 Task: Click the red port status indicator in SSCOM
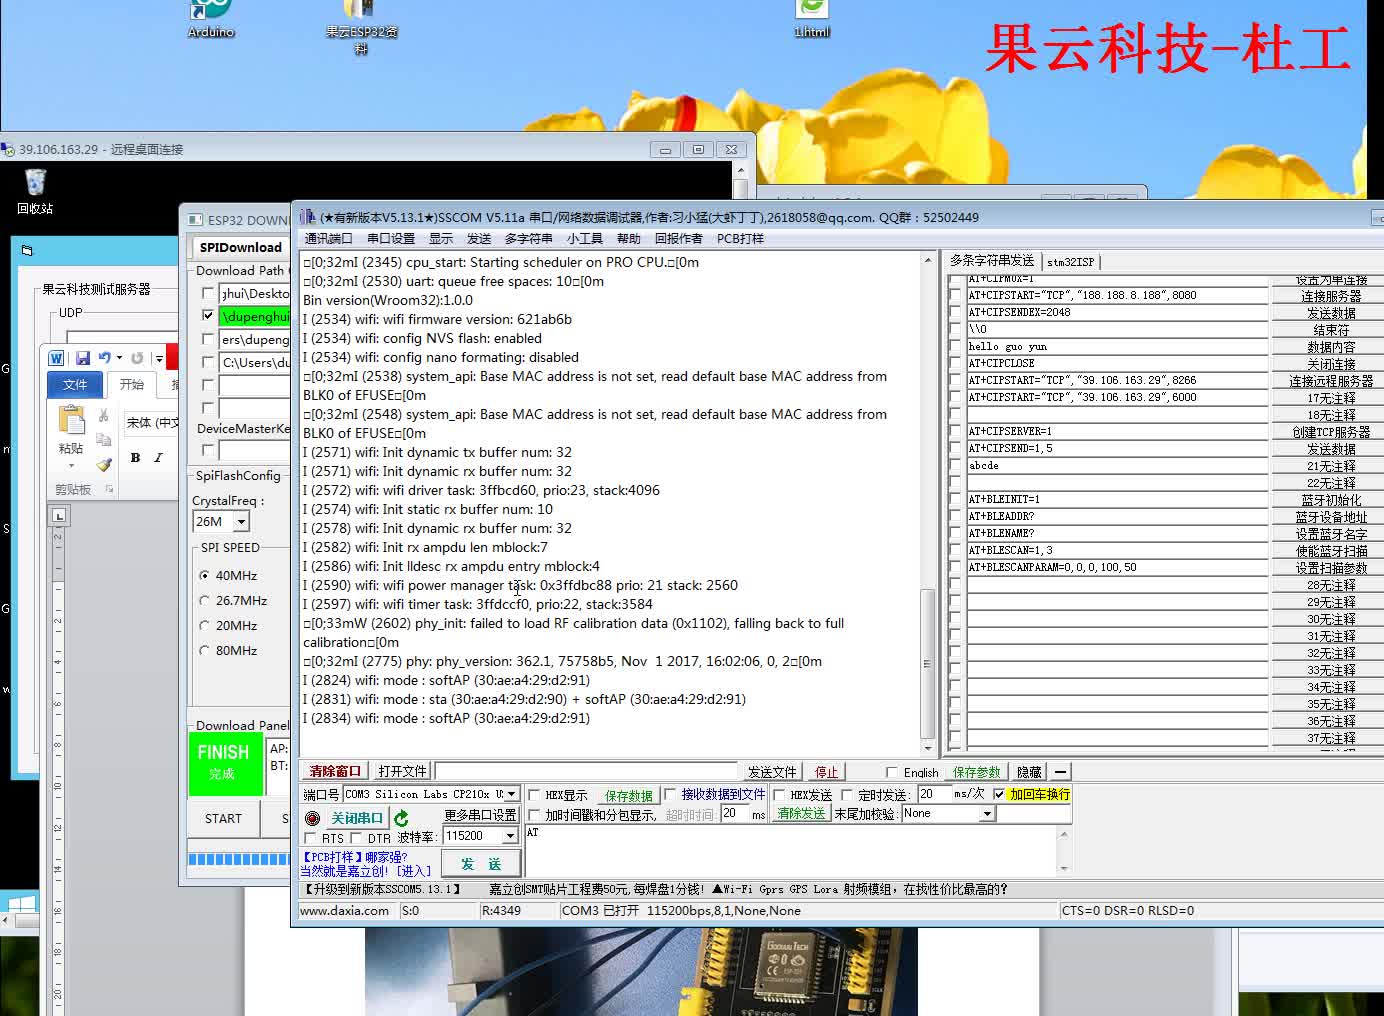click(312, 818)
